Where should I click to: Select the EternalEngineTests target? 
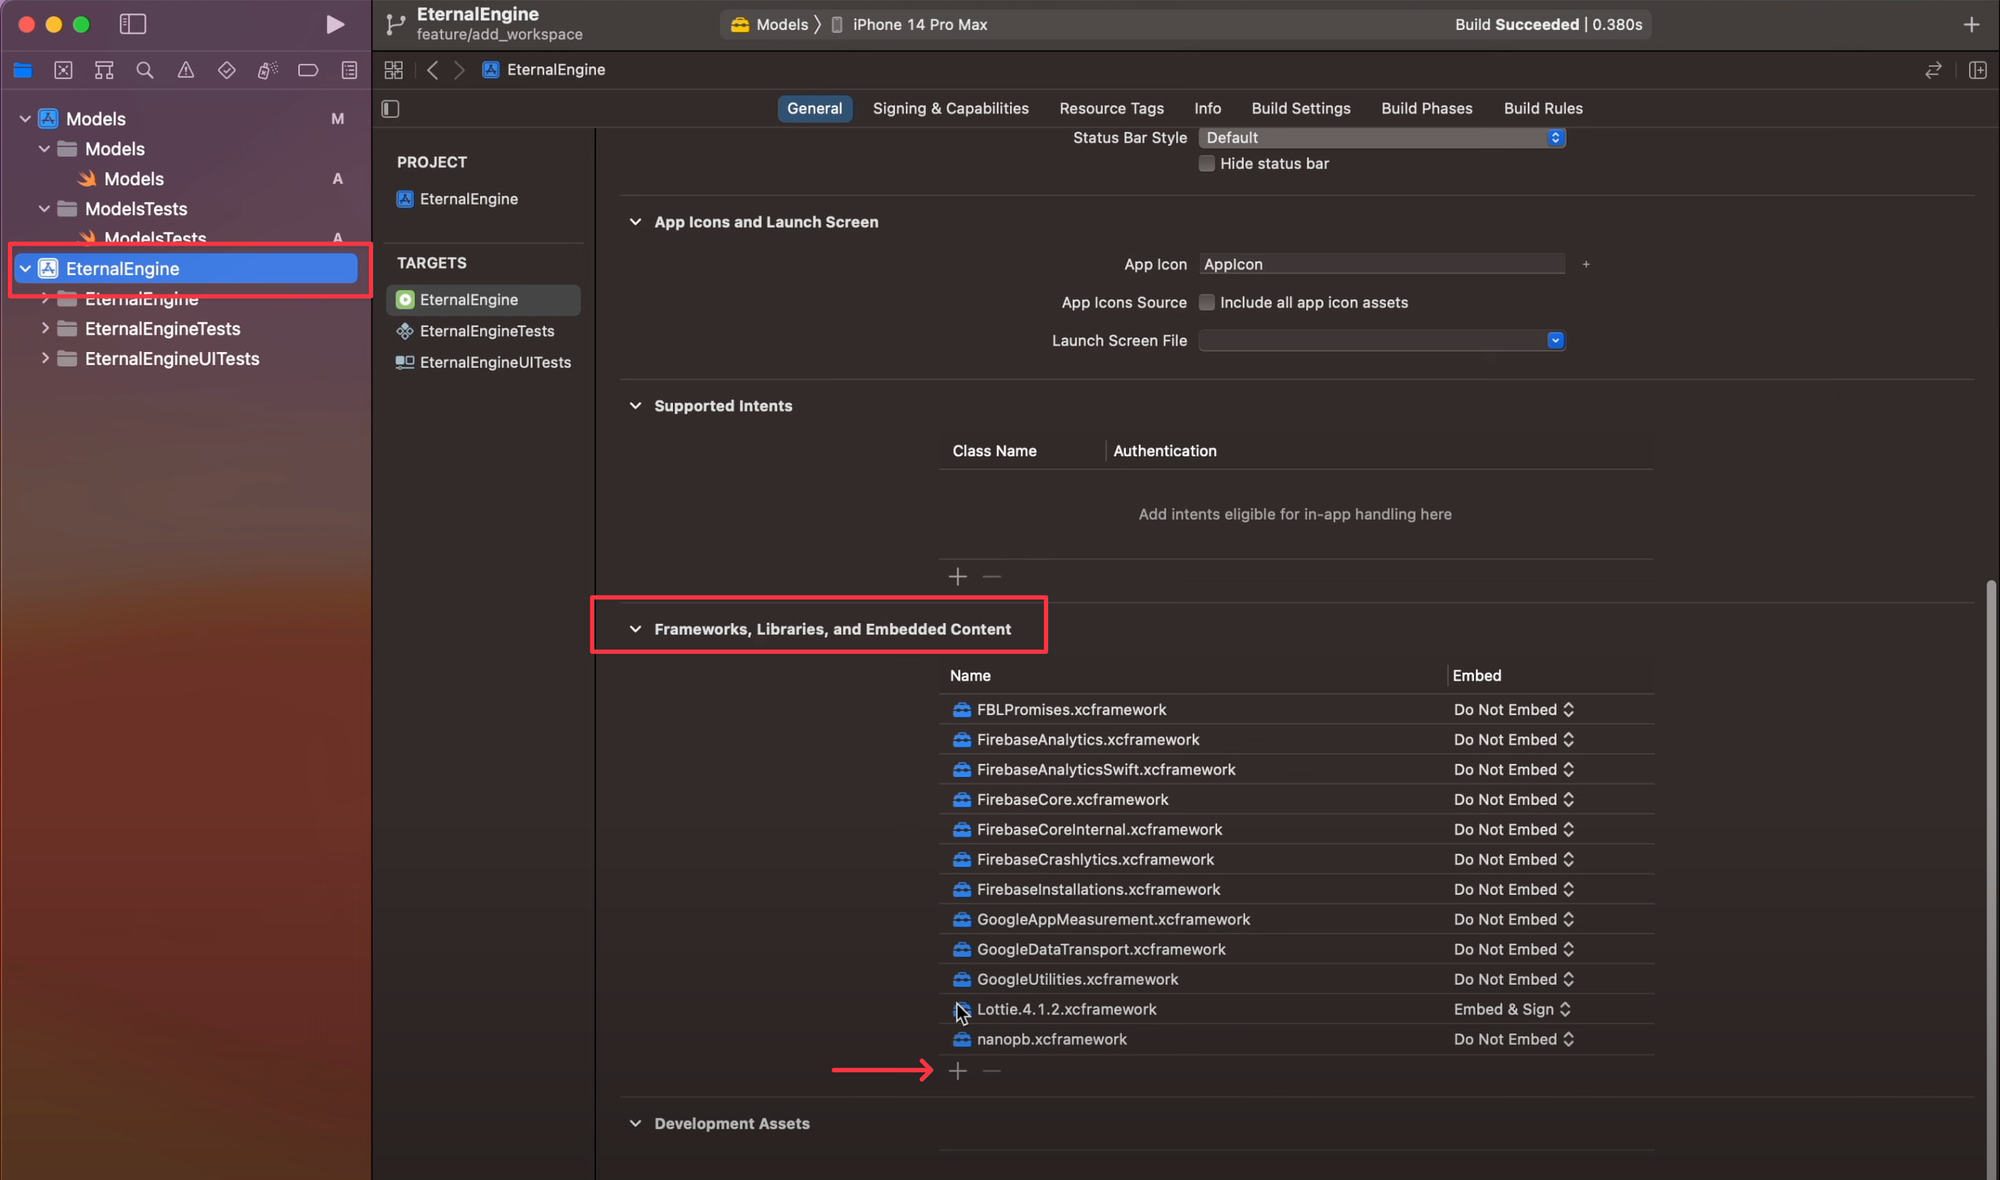[x=486, y=331]
